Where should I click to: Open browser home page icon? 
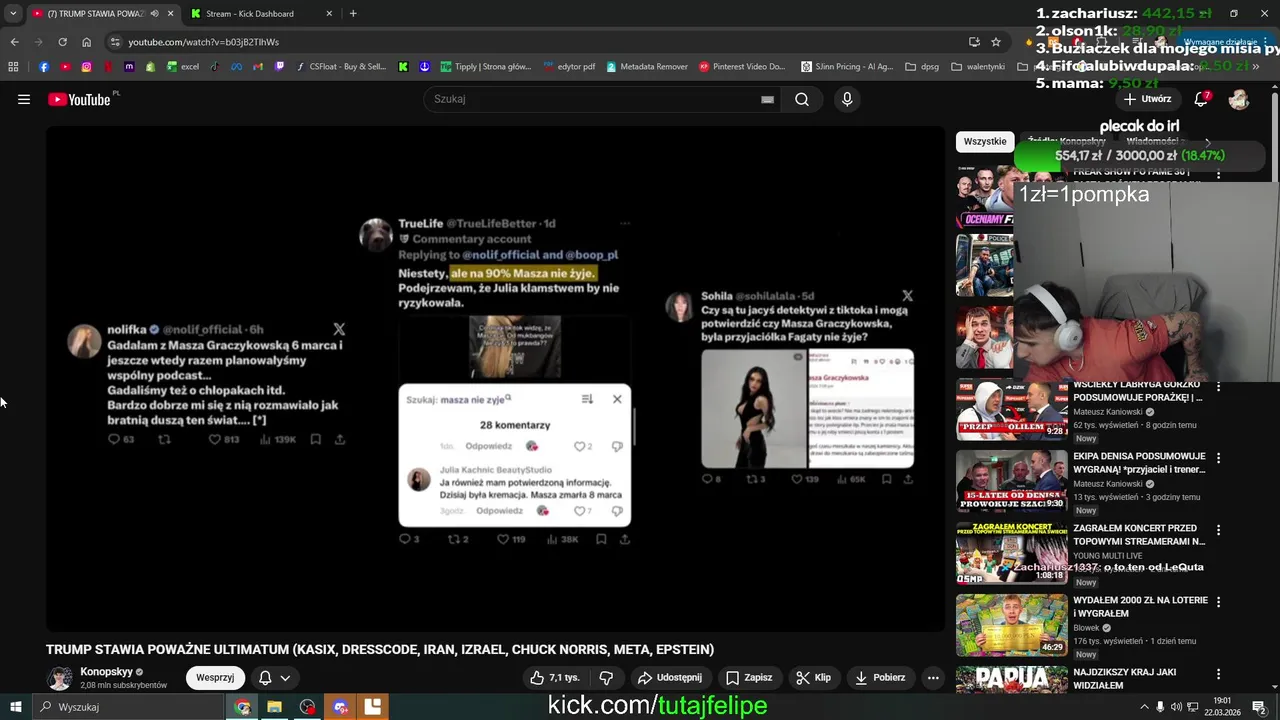(86, 42)
